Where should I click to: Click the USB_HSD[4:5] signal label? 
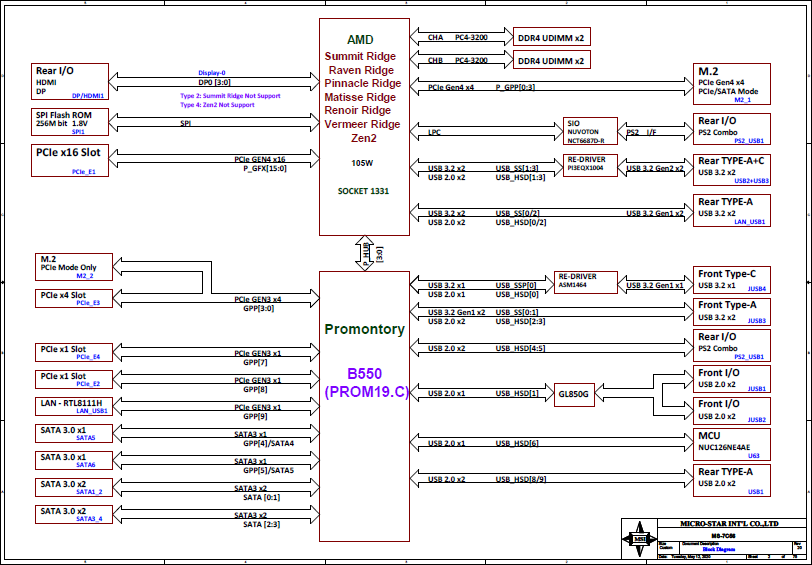click(520, 348)
